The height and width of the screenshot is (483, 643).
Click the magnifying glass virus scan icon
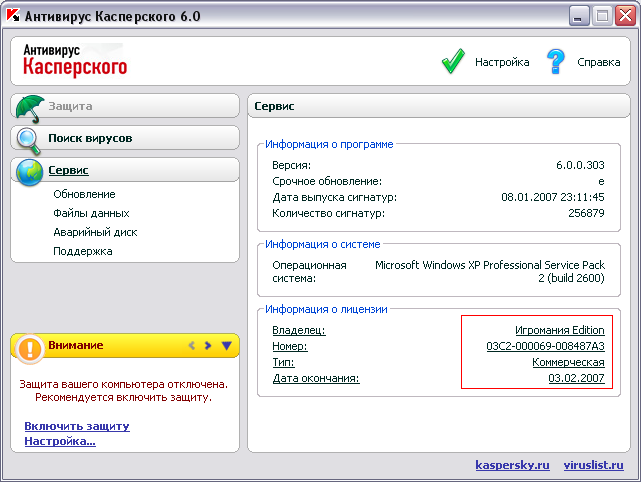[x=30, y=139]
